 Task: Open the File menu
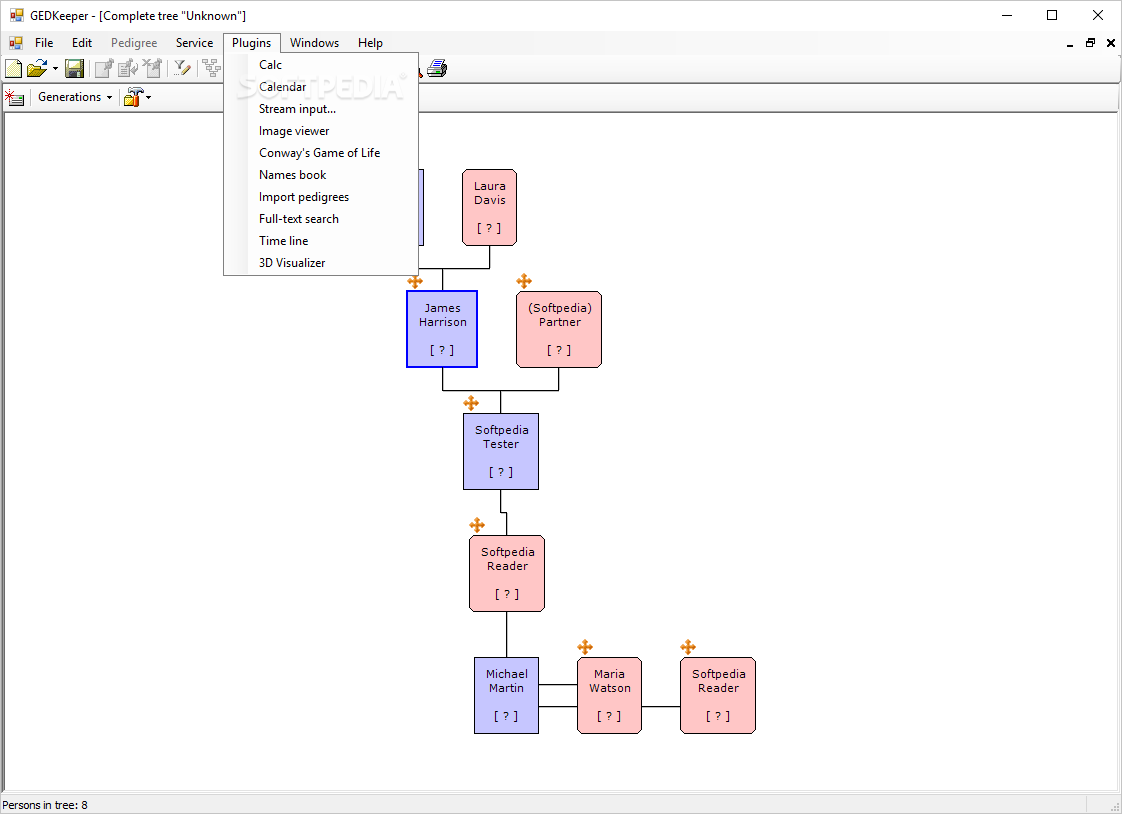click(44, 43)
